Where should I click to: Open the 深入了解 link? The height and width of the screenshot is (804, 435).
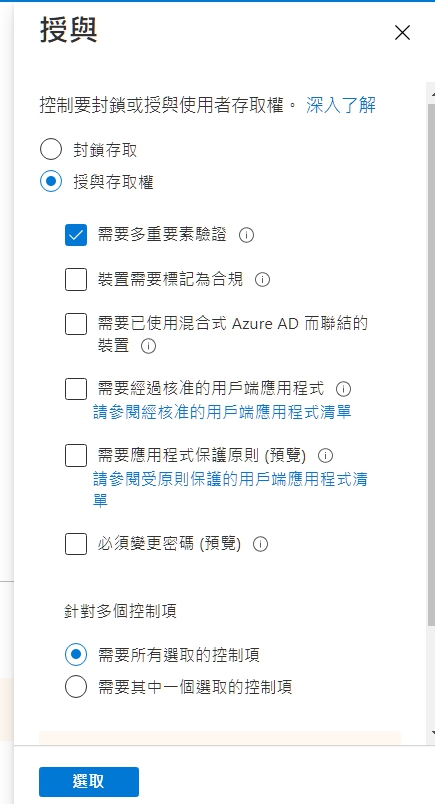(341, 105)
